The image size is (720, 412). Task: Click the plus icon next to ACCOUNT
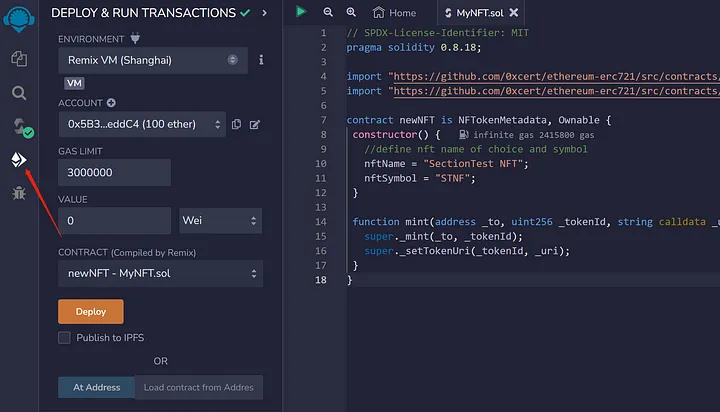pyautogui.click(x=111, y=103)
